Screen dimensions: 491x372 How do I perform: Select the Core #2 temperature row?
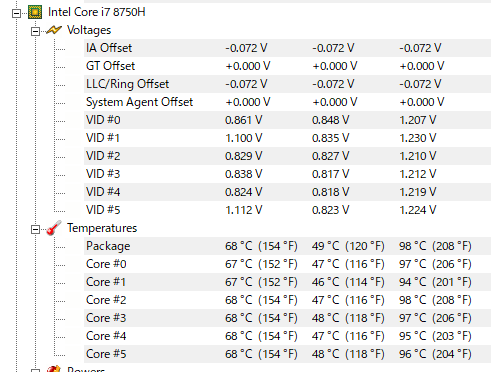coord(287,300)
